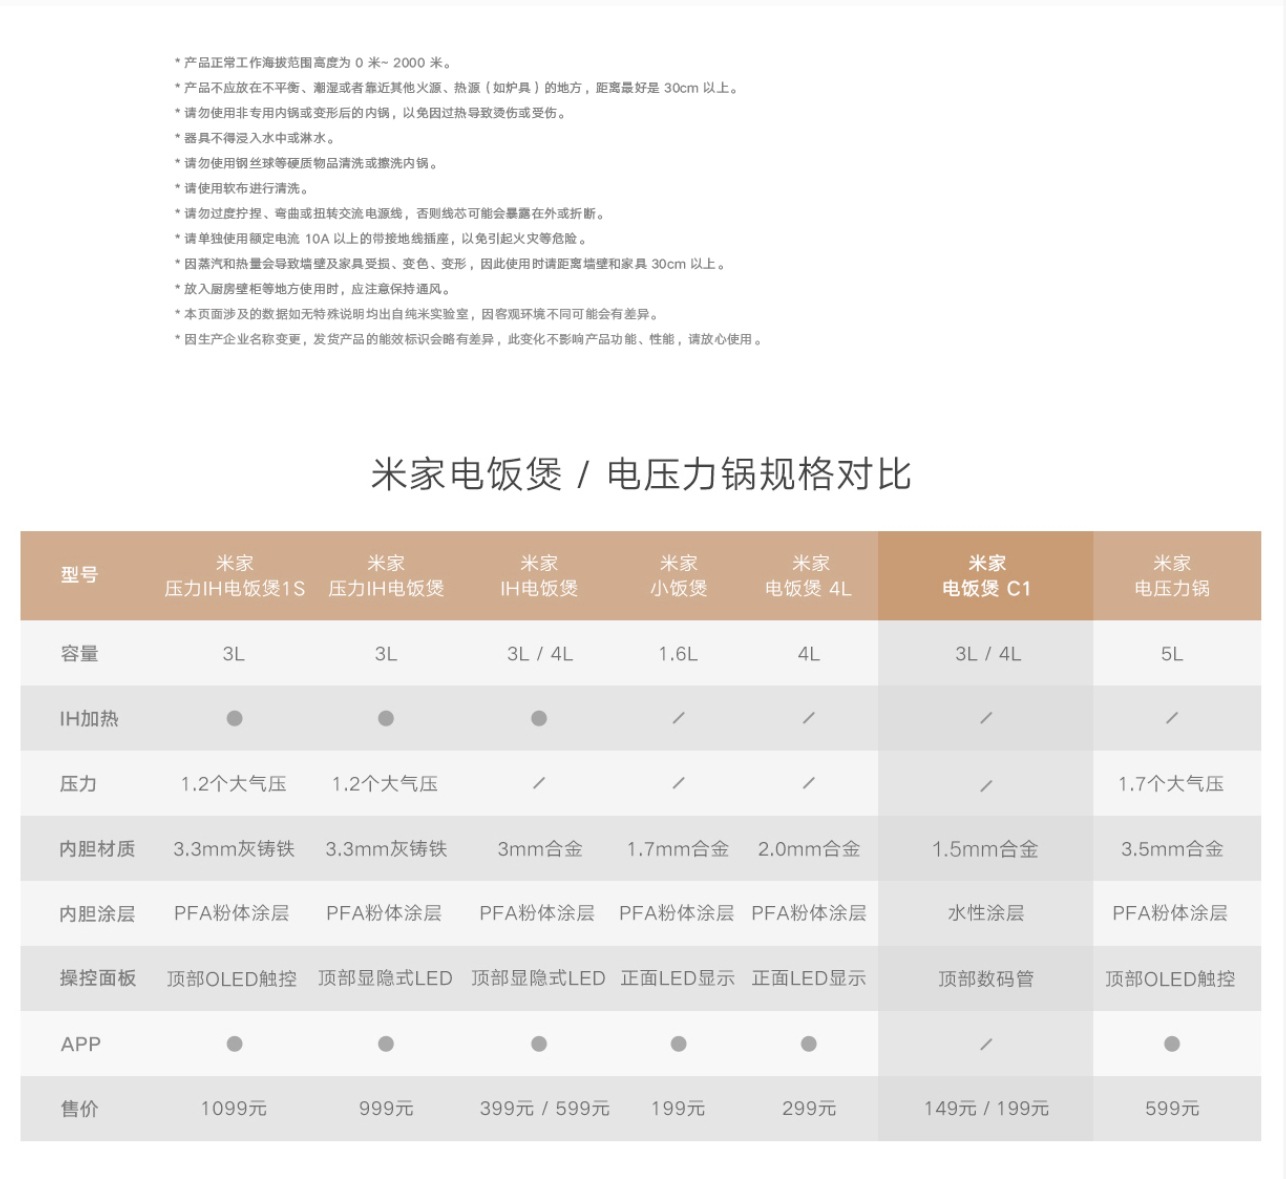Select the note about 钢丝球 cleaning
The height and width of the screenshot is (1179, 1286).
(307, 163)
